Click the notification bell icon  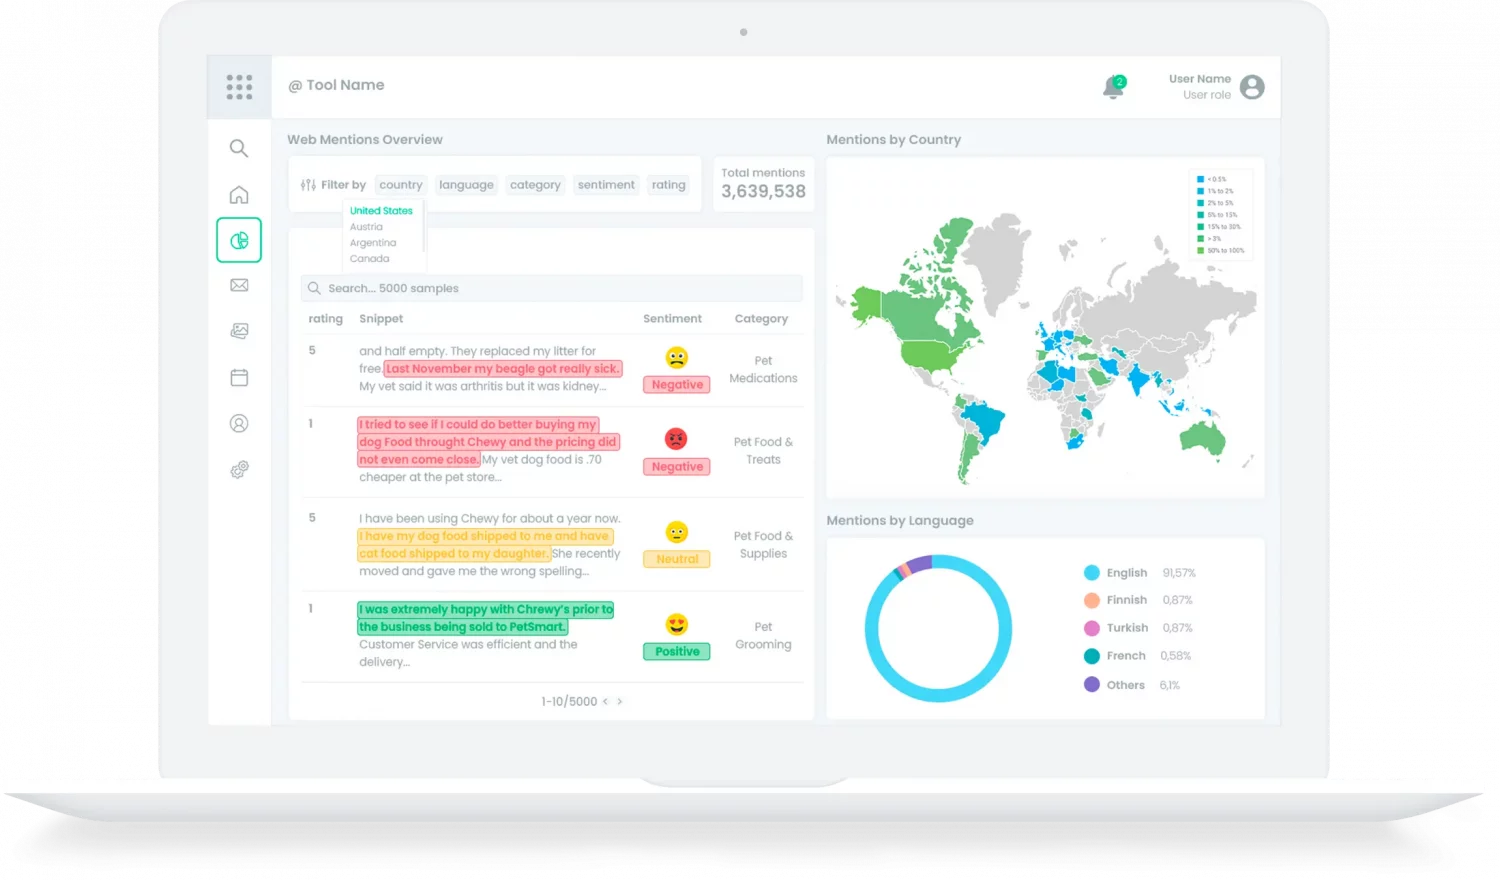1113,88
